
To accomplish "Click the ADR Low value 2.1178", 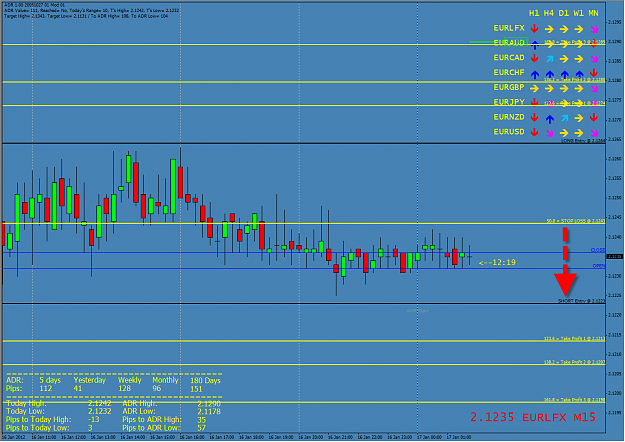I will coord(209,411).
